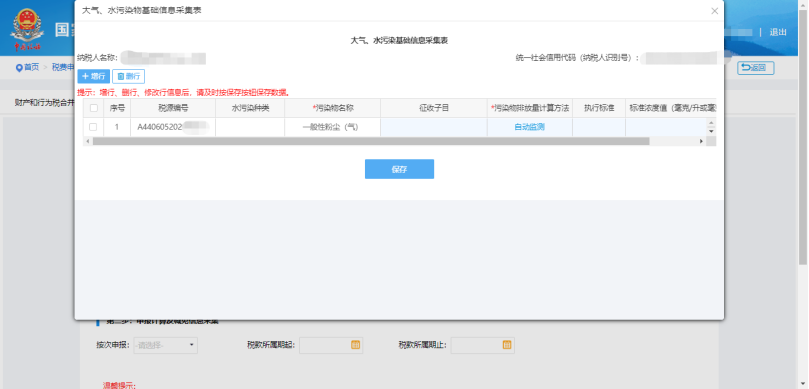Click the 自动监测 calculation method cell
The height and width of the screenshot is (389, 809).
[x=529, y=127]
